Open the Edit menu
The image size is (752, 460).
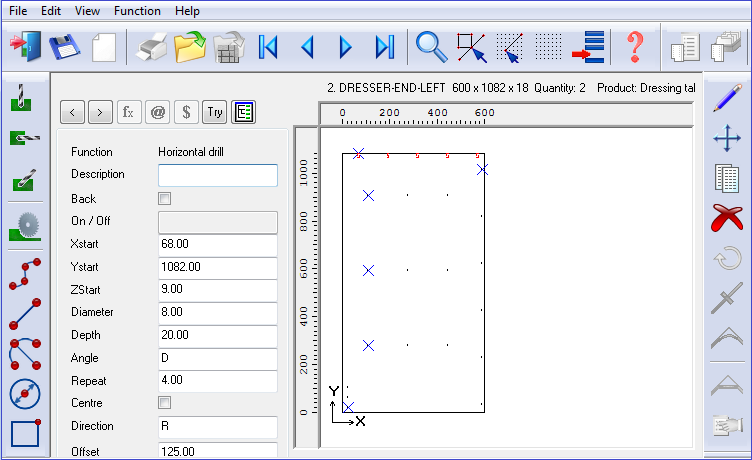point(51,11)
